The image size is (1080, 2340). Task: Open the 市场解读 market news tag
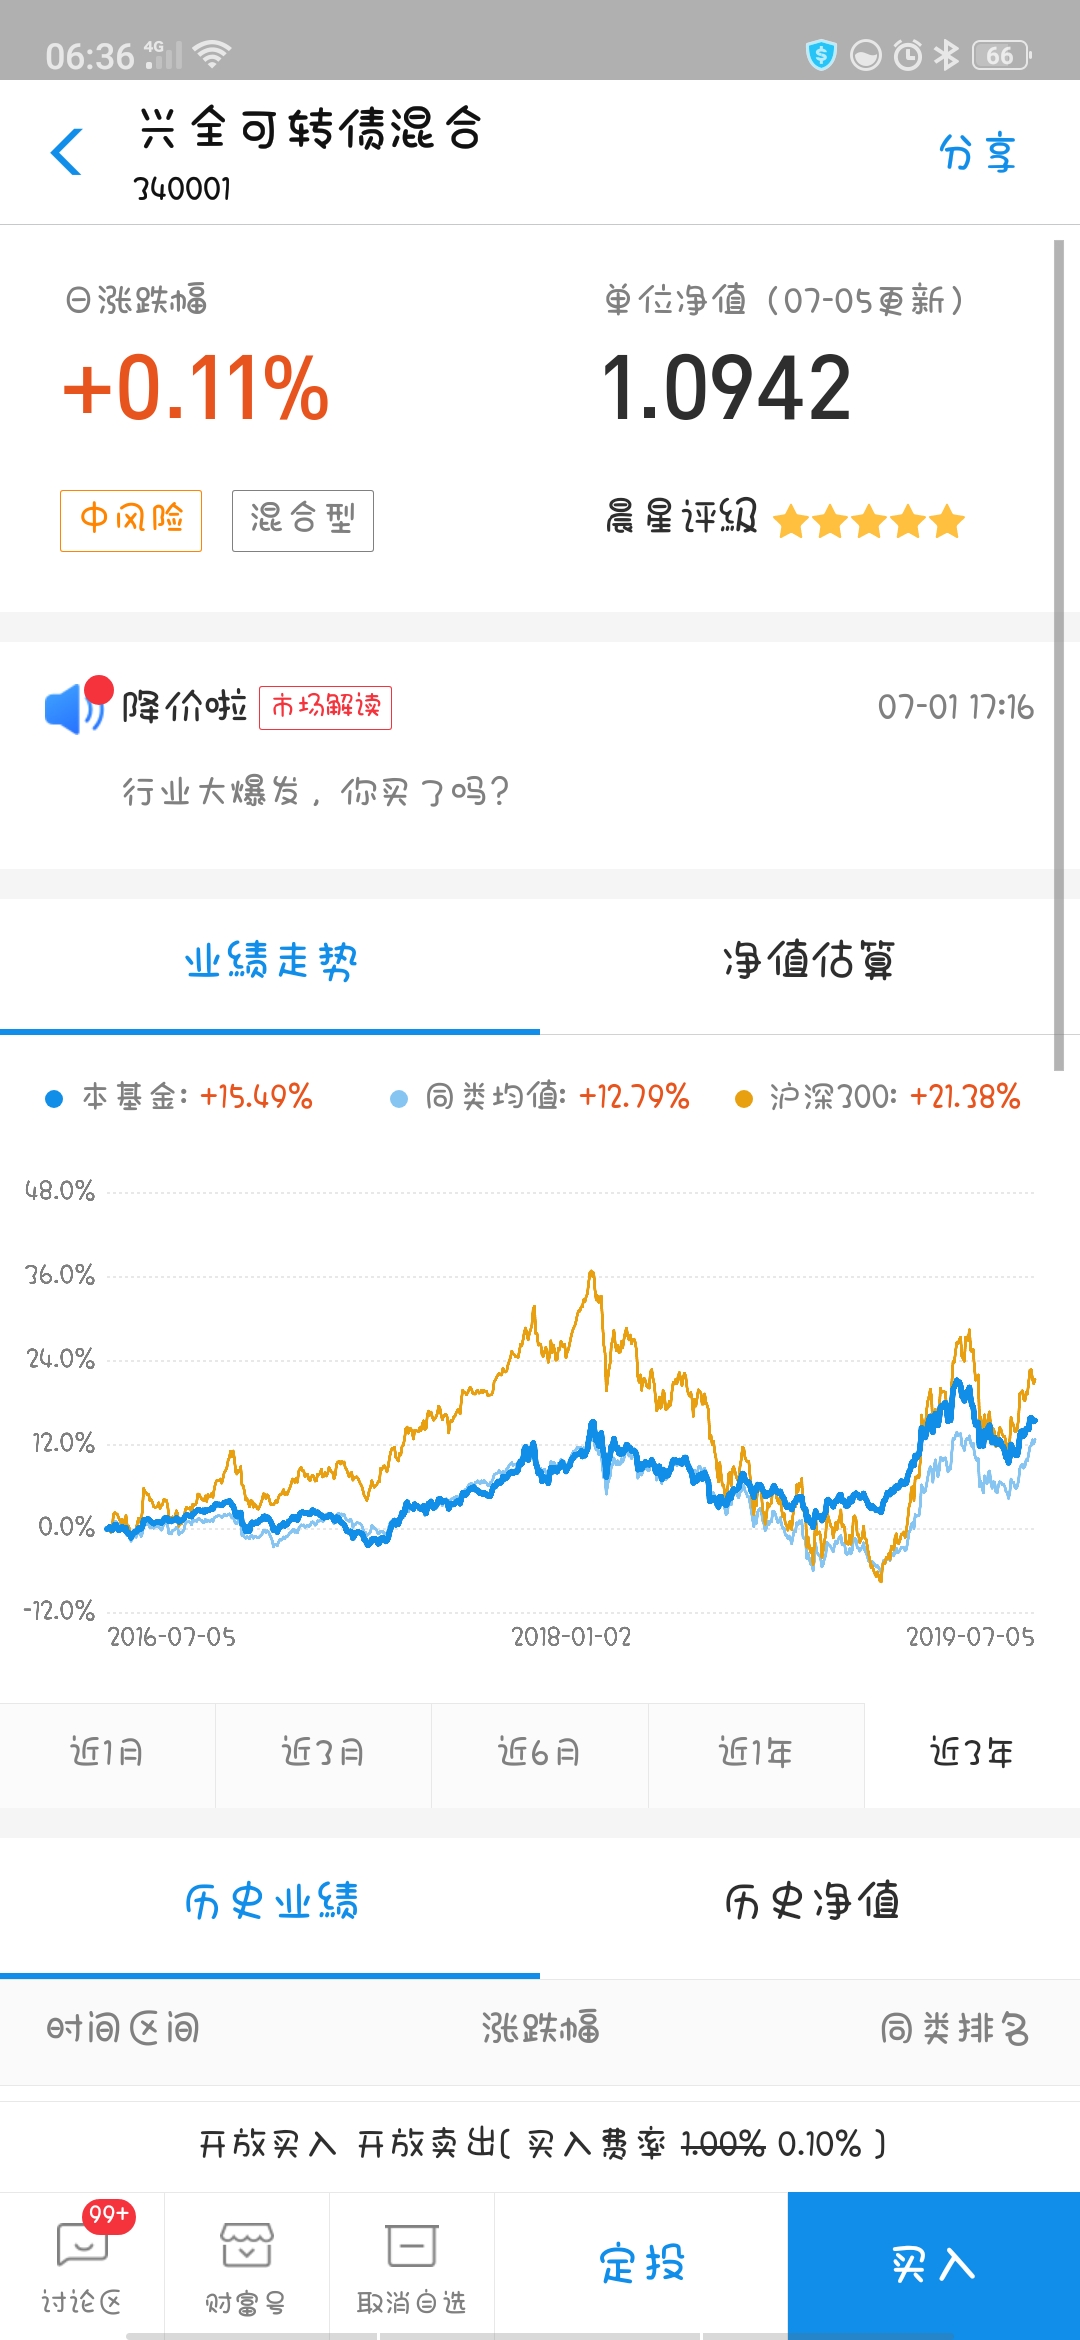pyautogui.click(x=325, y=707)
